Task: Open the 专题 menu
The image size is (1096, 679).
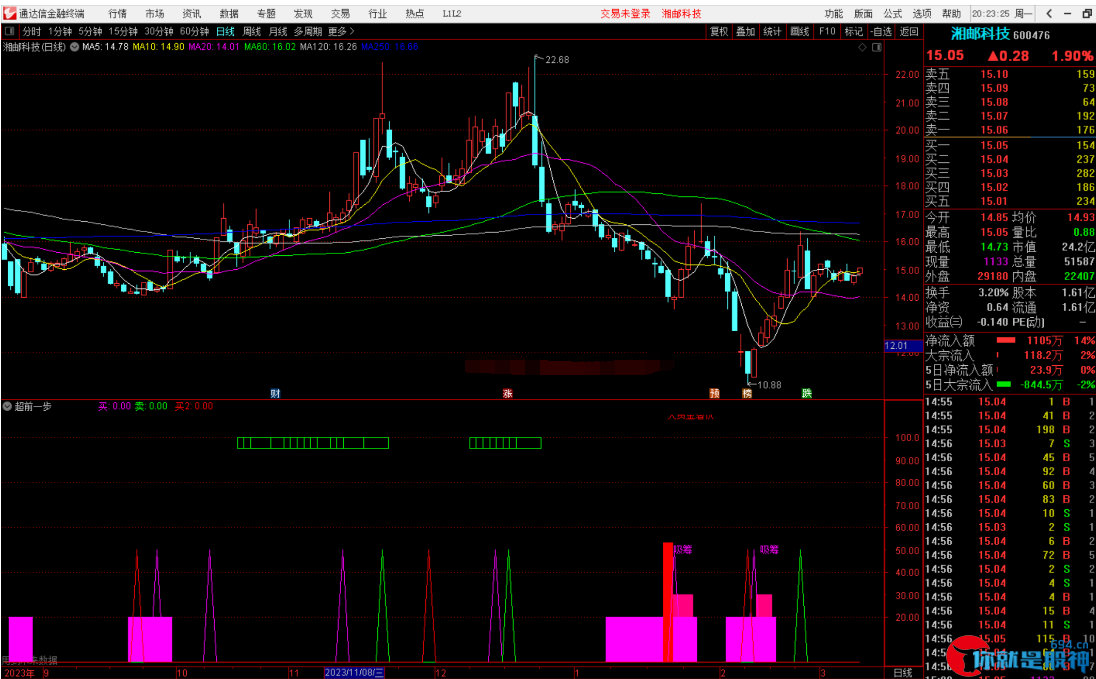Action: [x=266, y=13]
